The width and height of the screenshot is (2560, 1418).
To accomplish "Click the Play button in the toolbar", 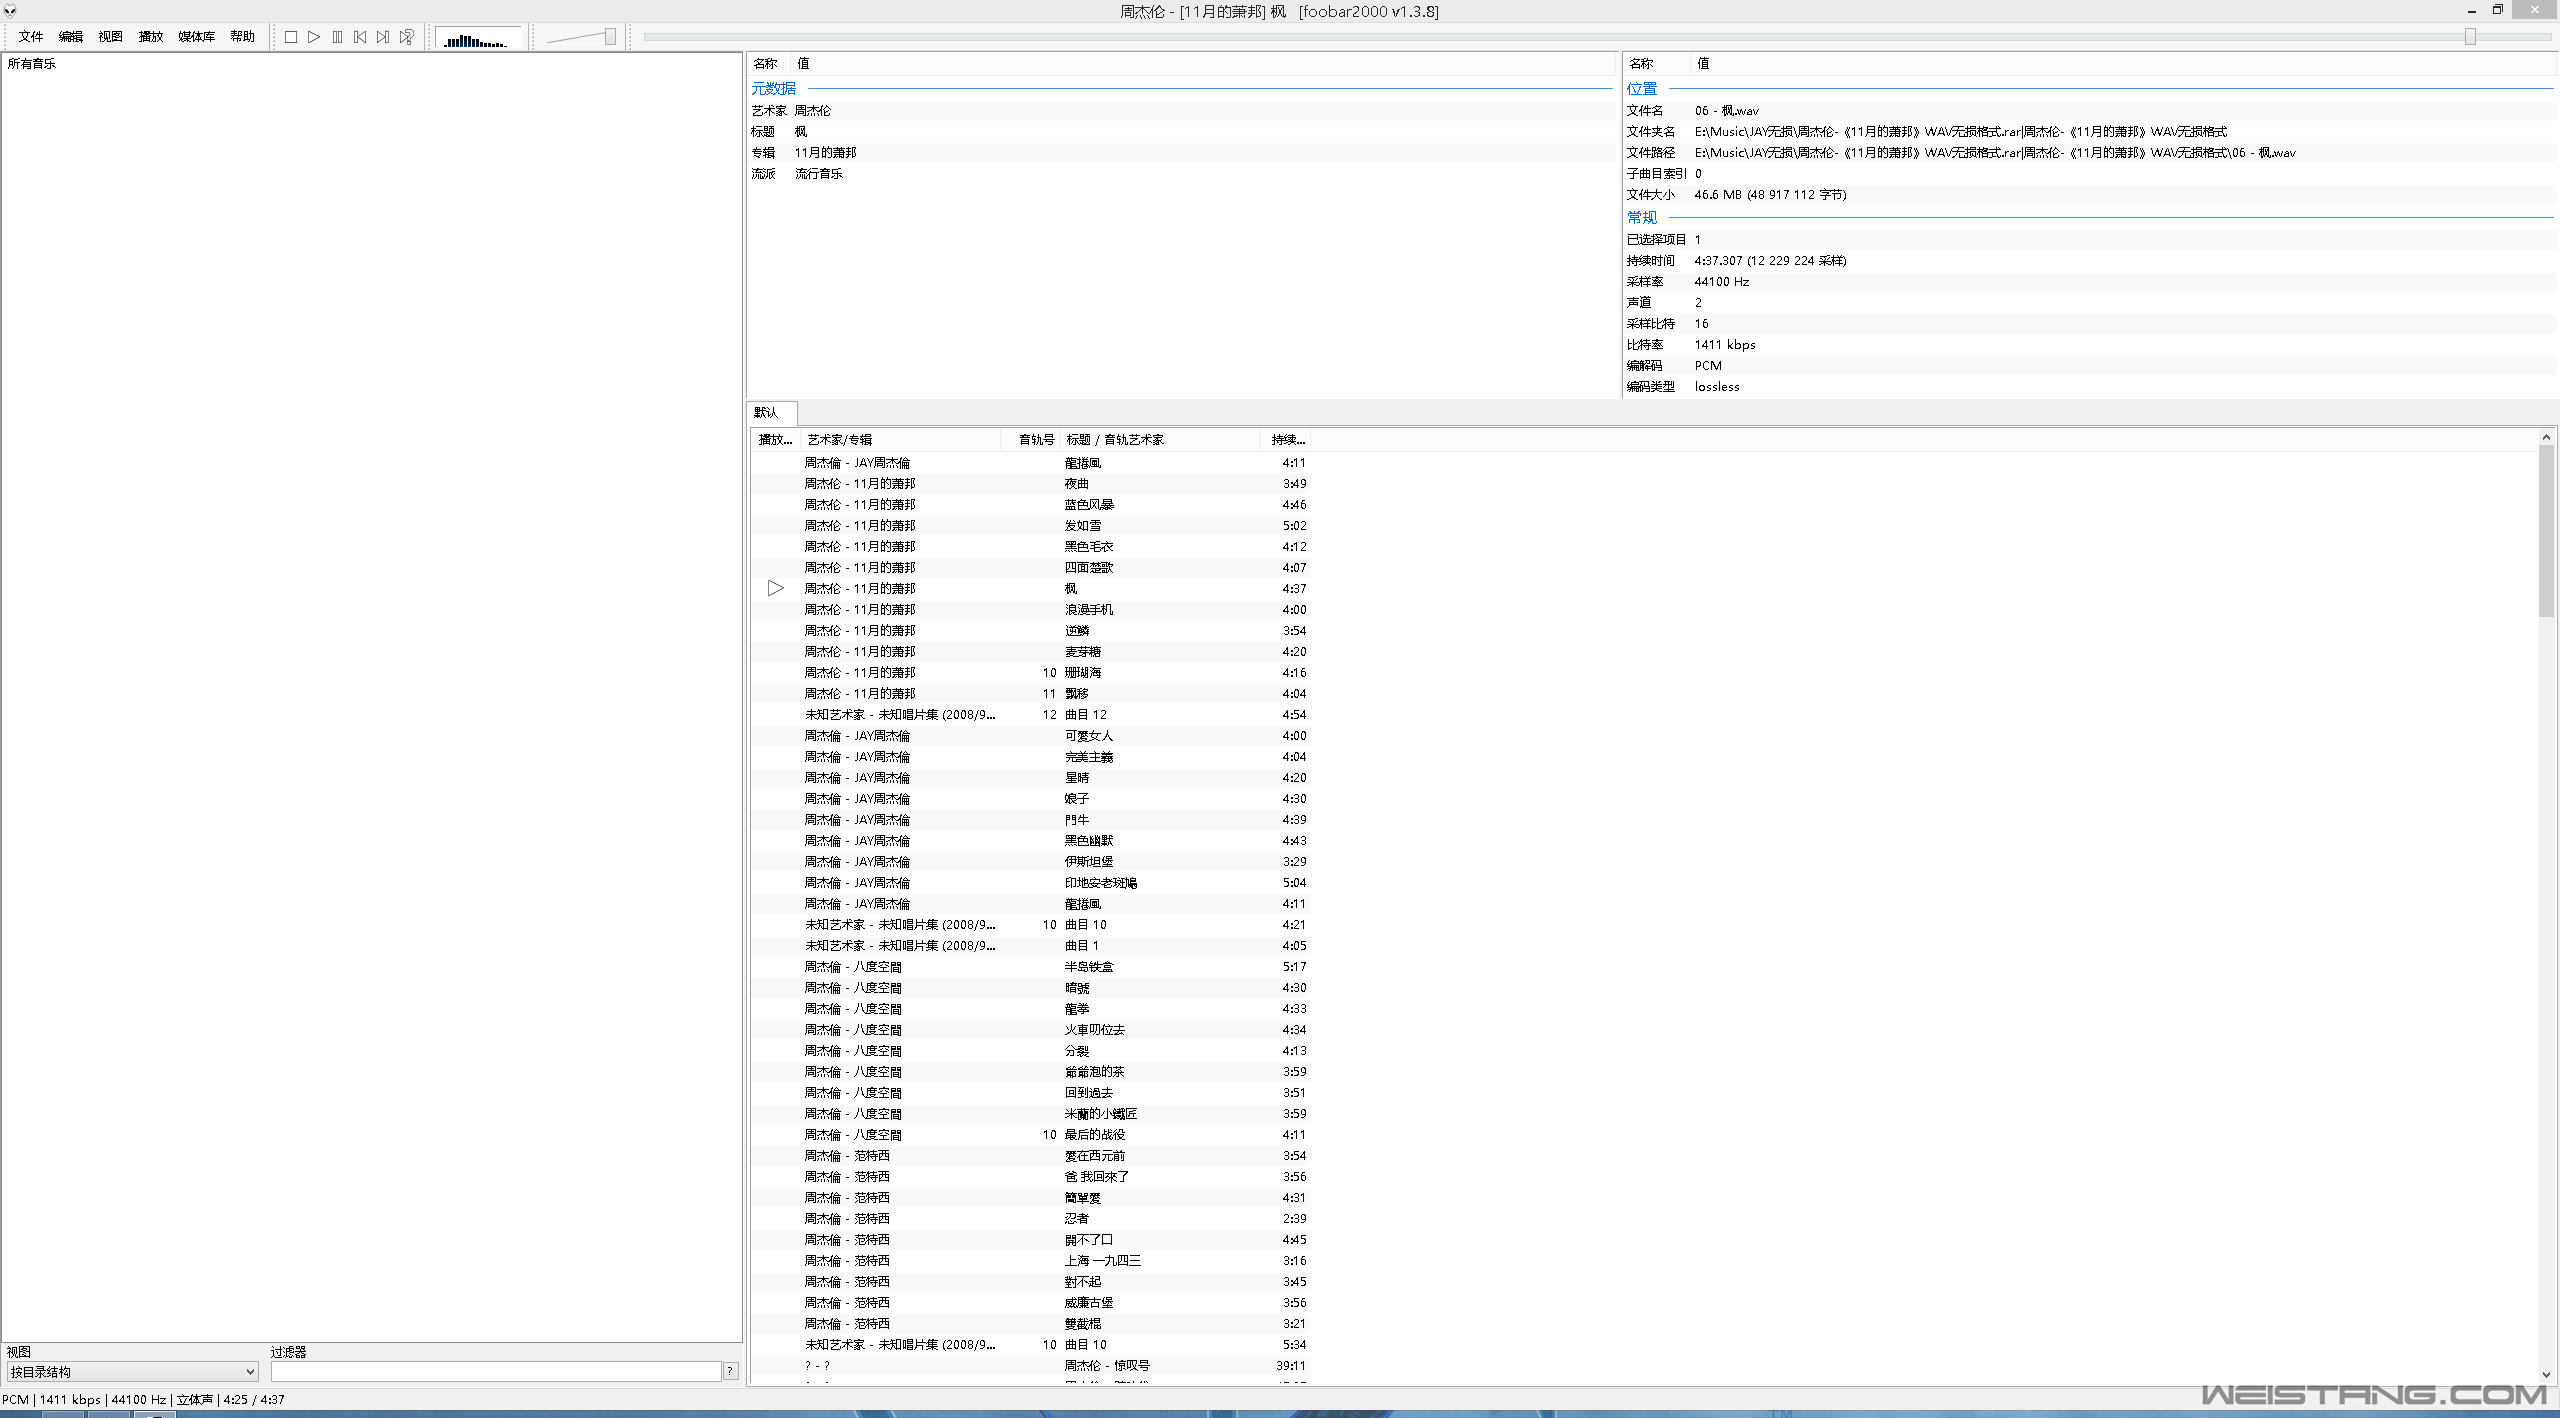I will coord(314,37).
